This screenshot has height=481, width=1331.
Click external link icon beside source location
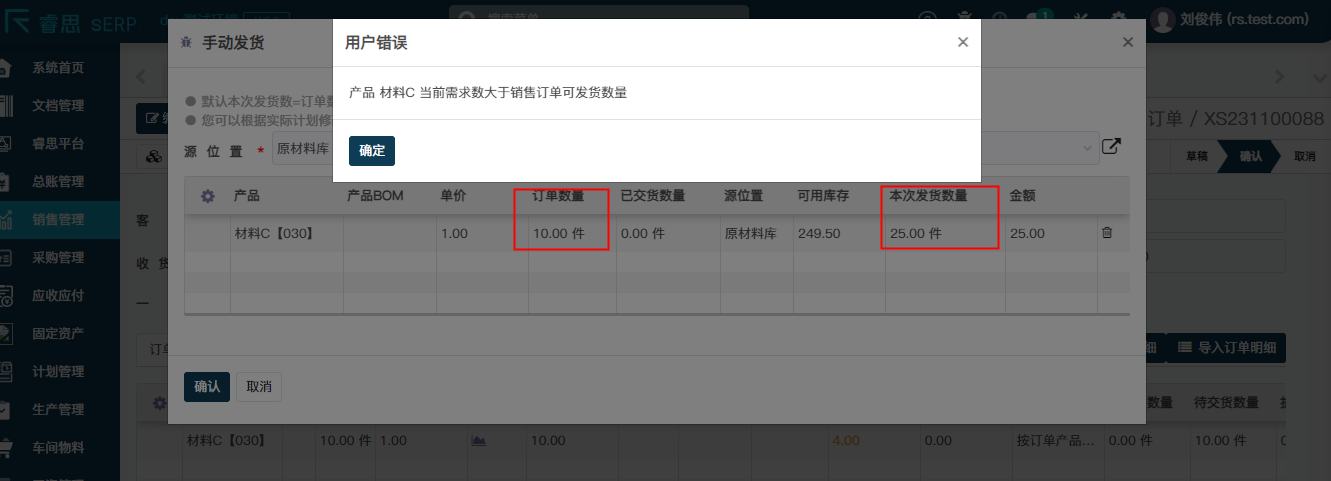(1111, 147)
